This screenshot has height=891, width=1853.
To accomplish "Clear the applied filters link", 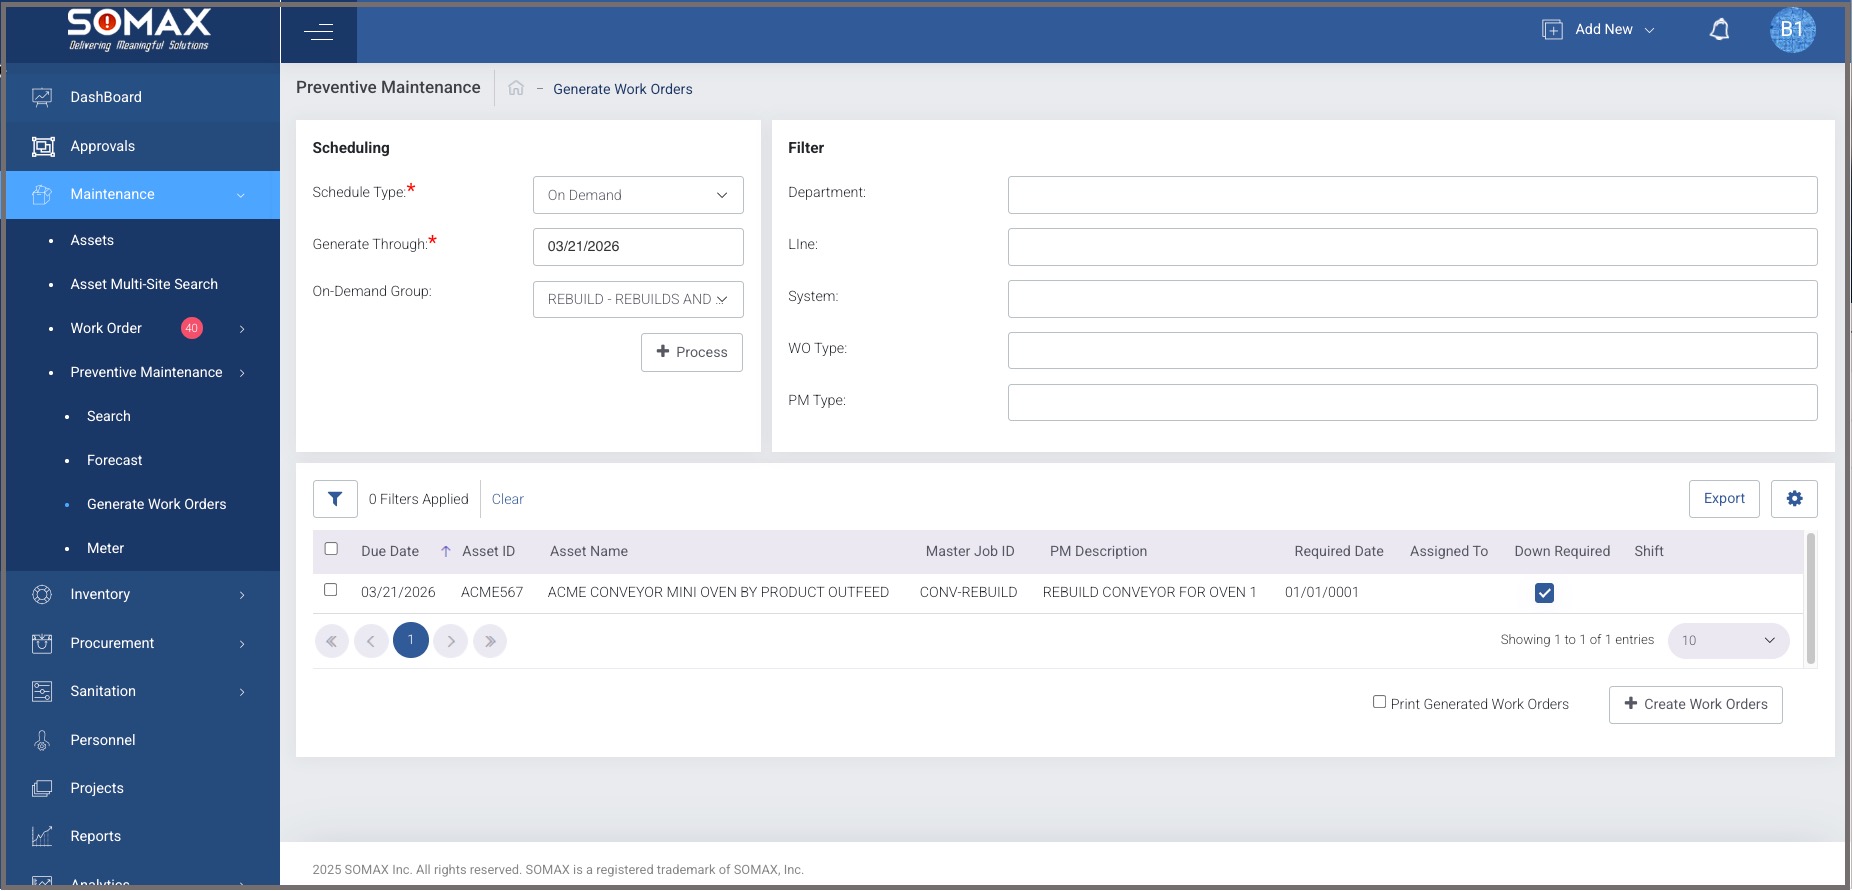I will (x=508, y=499).
